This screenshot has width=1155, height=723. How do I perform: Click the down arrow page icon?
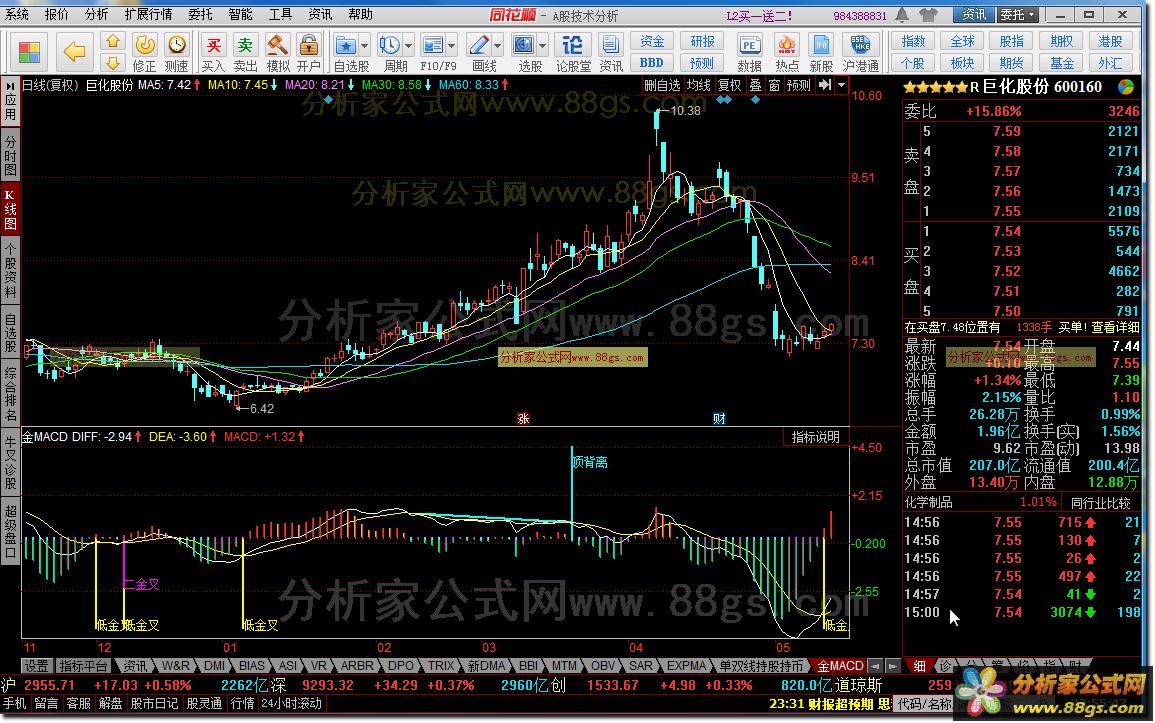point(113,63)
